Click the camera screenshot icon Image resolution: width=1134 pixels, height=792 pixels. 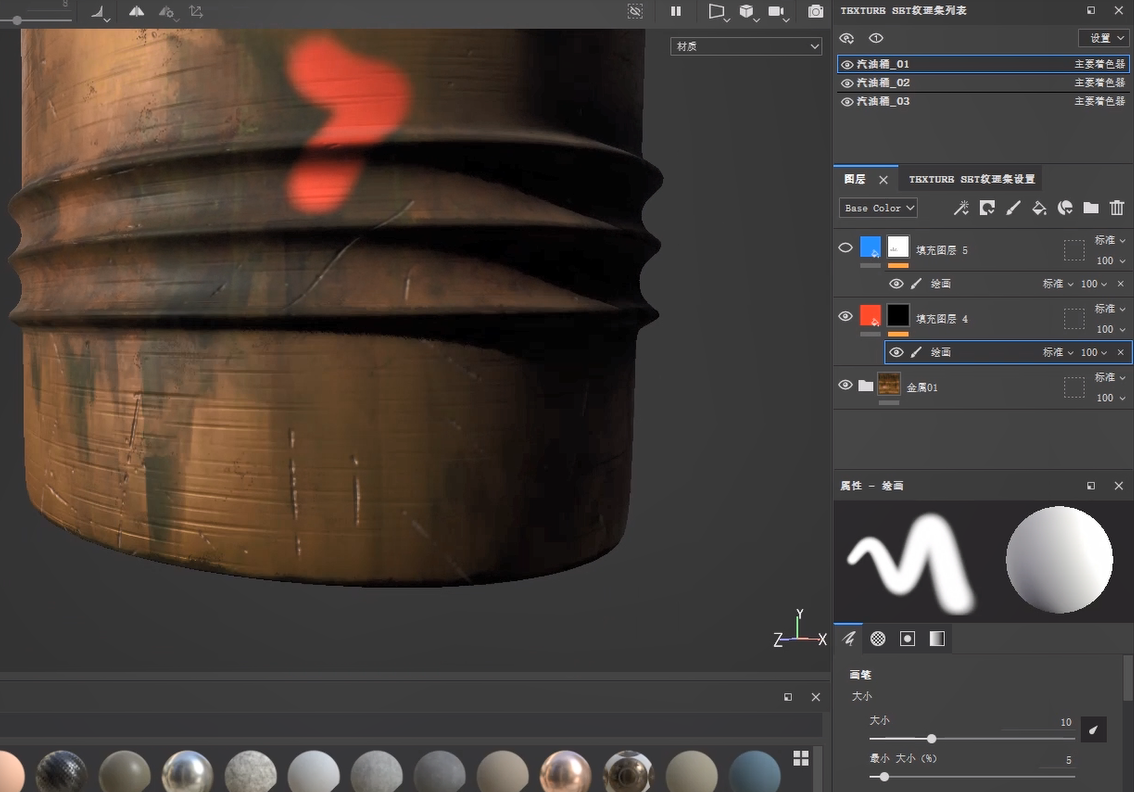pos(816,11)
